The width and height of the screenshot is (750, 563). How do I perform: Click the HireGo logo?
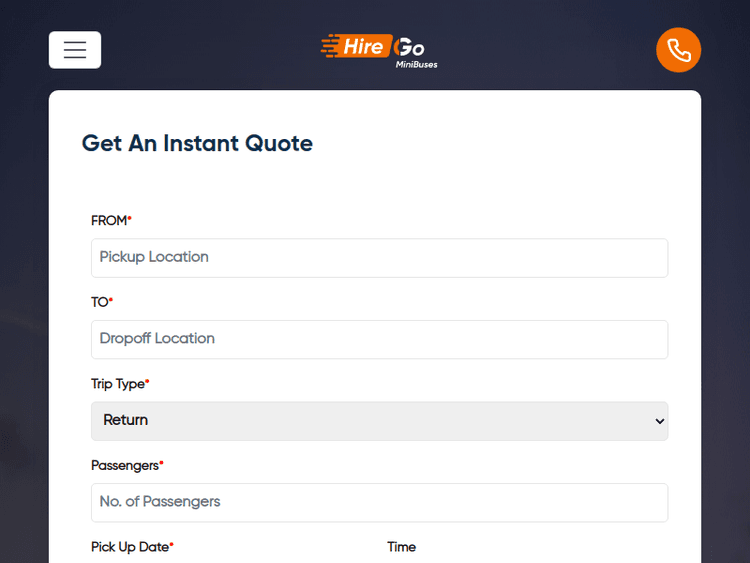(x=378, y=50)
